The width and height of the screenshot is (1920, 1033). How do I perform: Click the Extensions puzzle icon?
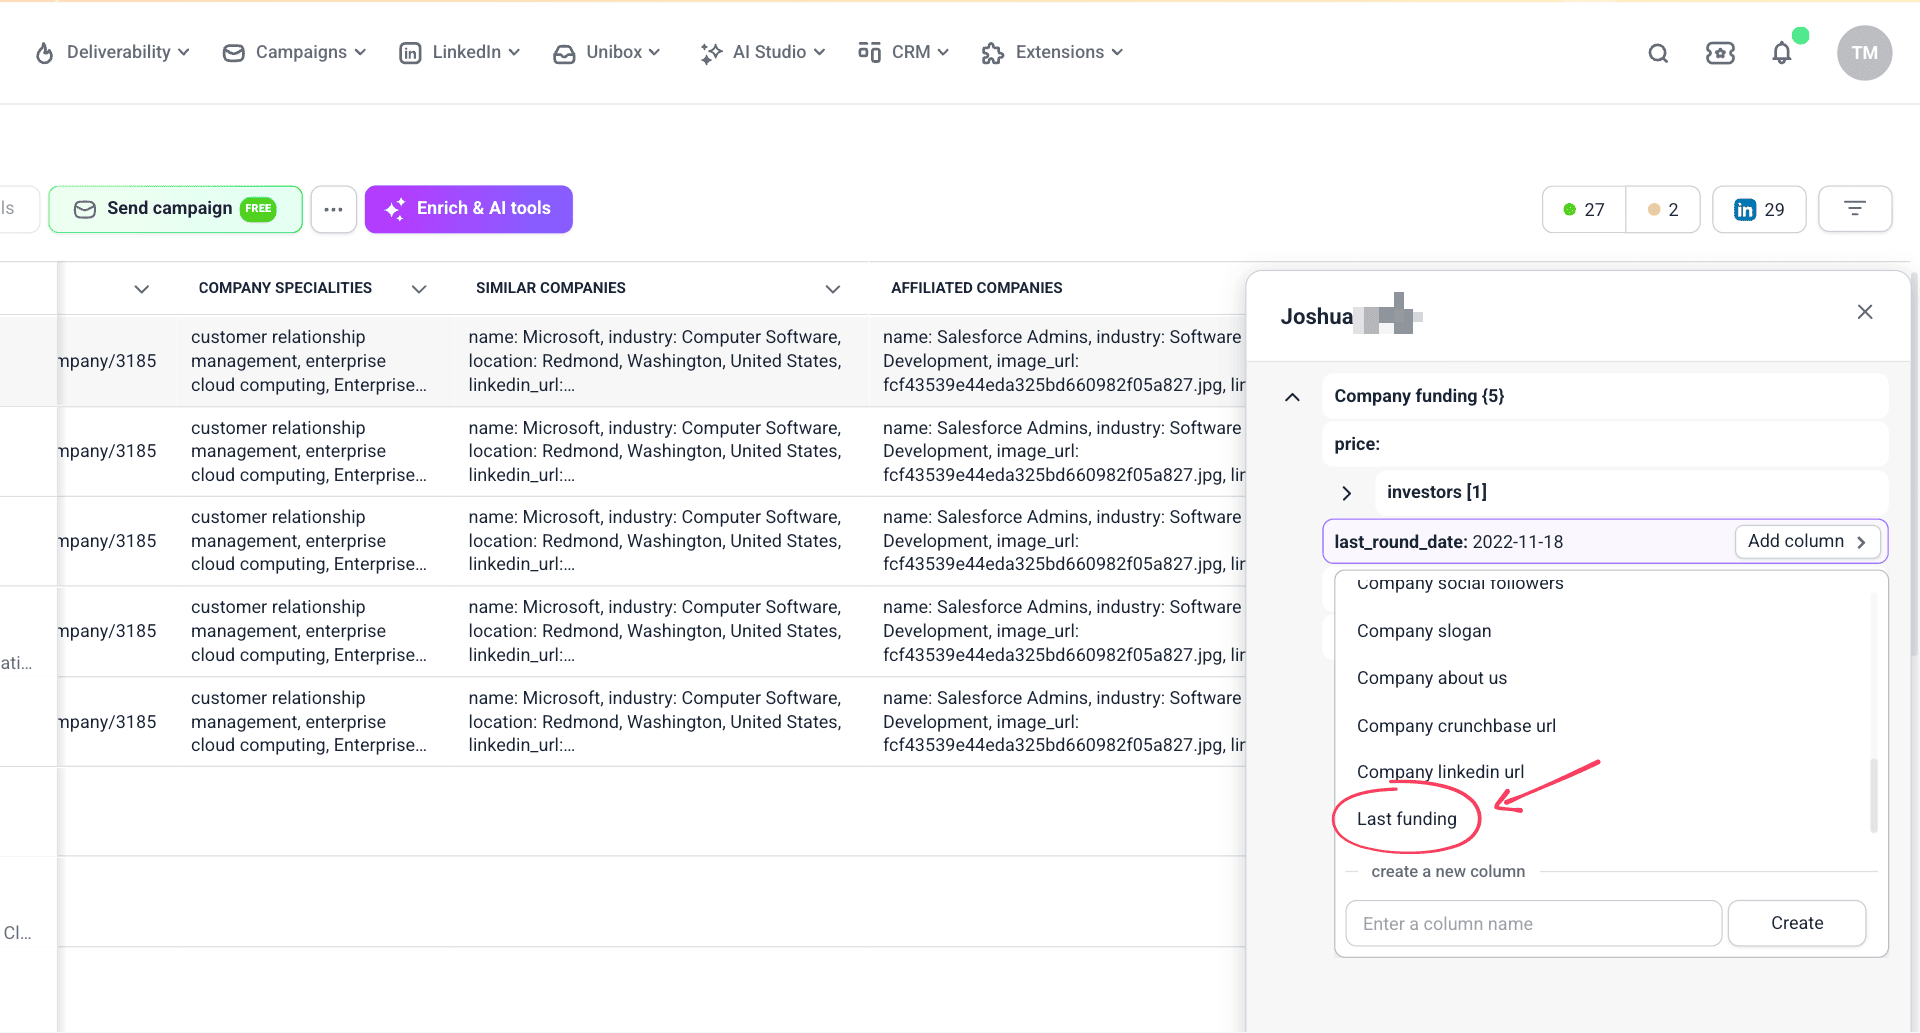[992, 53]
